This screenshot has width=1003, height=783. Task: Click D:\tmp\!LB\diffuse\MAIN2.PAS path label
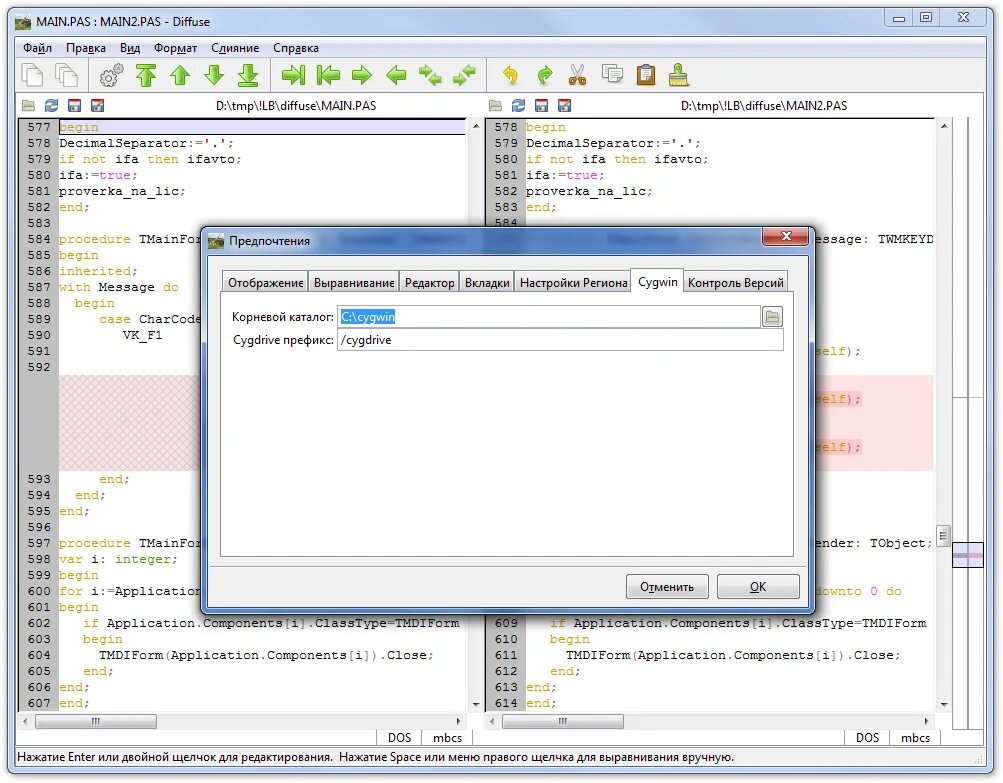(764, 106)
